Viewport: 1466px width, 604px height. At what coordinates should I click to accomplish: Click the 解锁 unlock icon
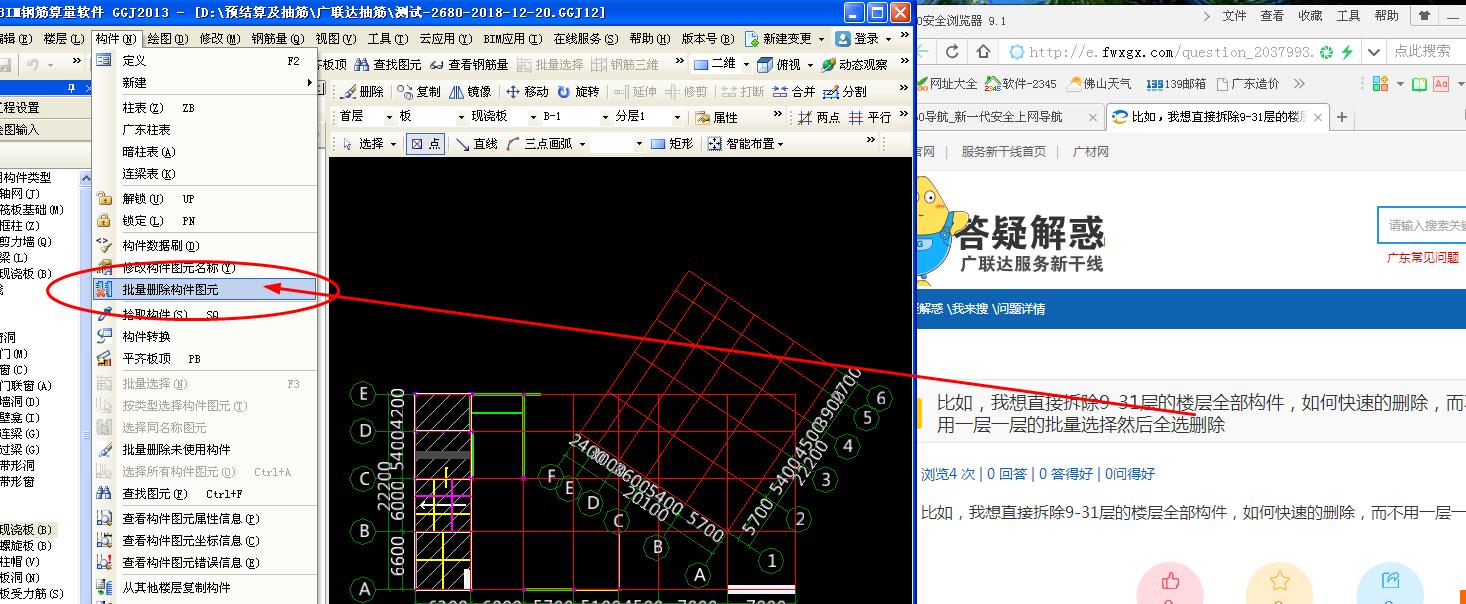(x=104, y=199)
